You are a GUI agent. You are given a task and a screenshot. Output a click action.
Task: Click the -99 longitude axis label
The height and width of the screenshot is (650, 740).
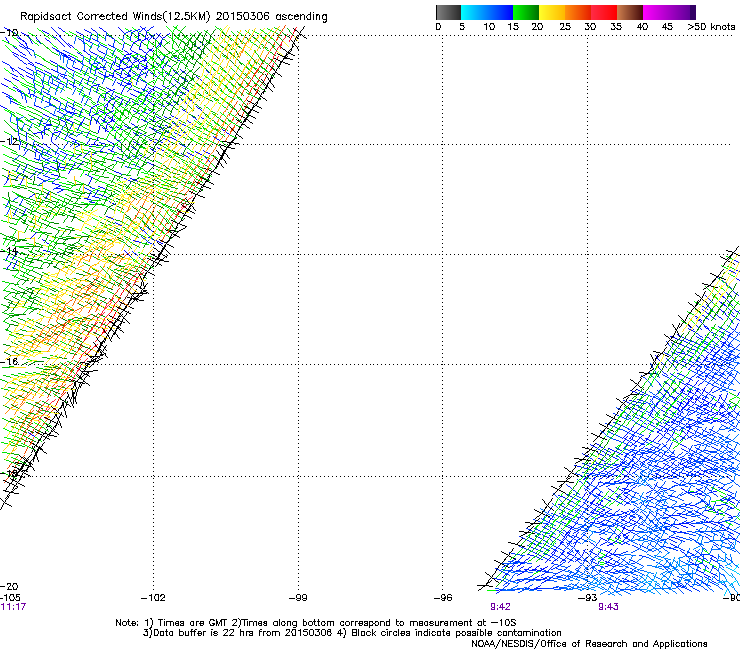point(298,598)
